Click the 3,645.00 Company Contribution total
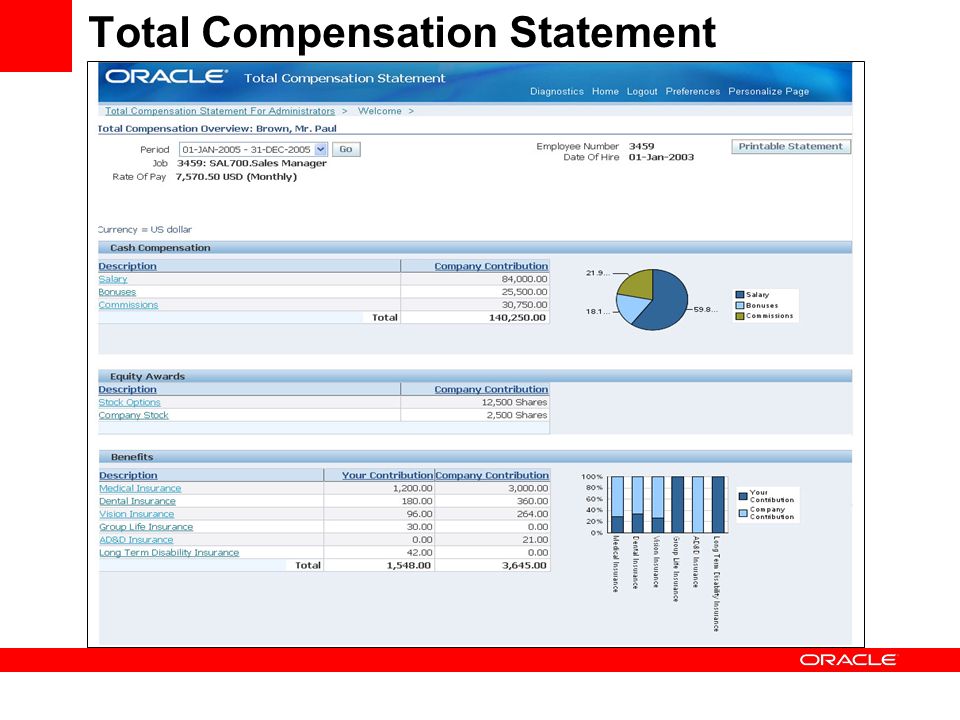 [524, 566]
